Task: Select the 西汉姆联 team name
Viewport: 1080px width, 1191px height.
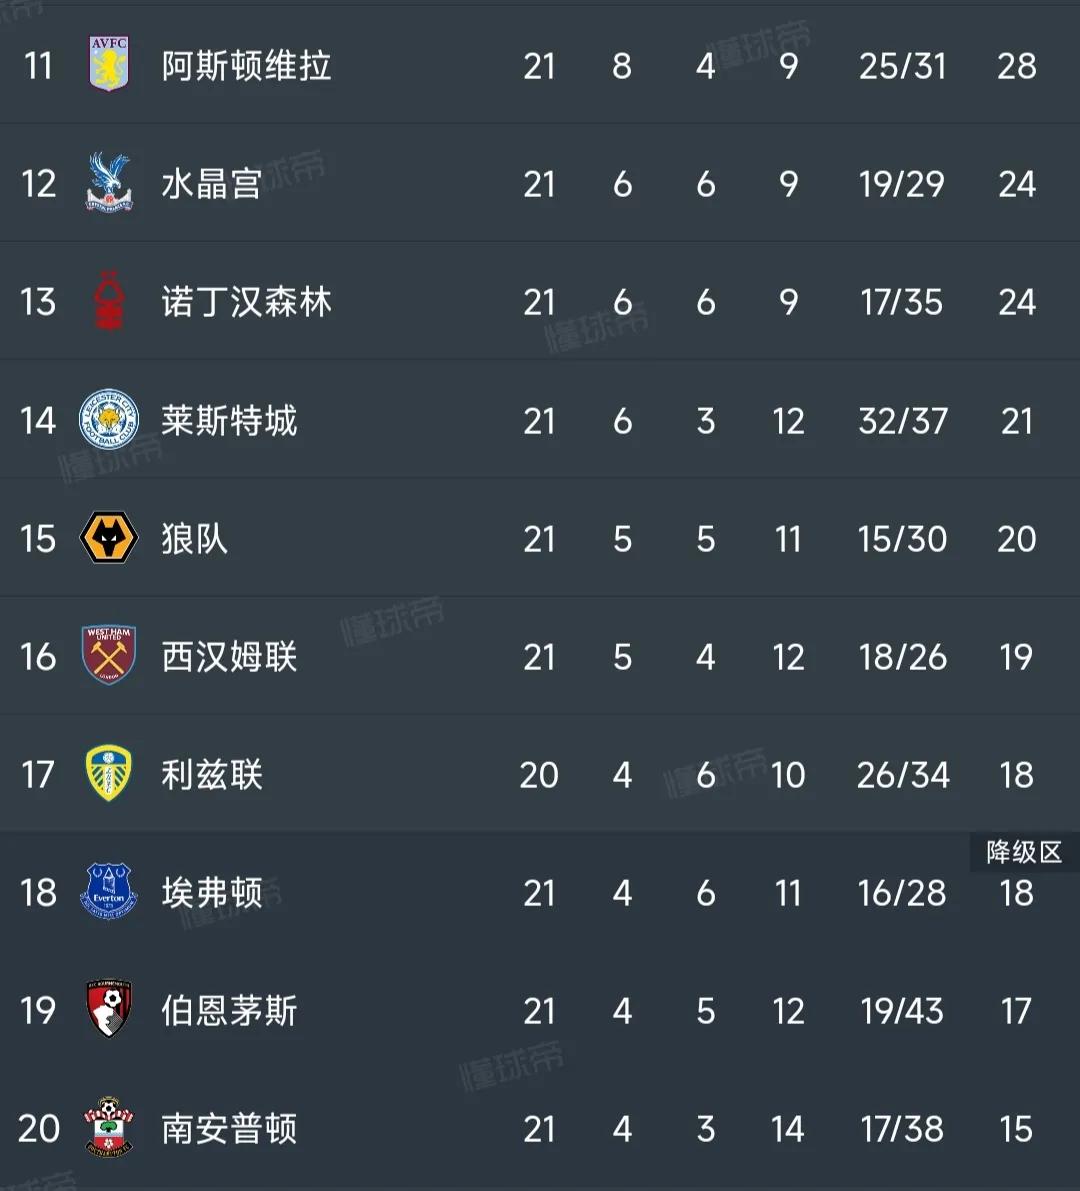Action: point(229,657)
